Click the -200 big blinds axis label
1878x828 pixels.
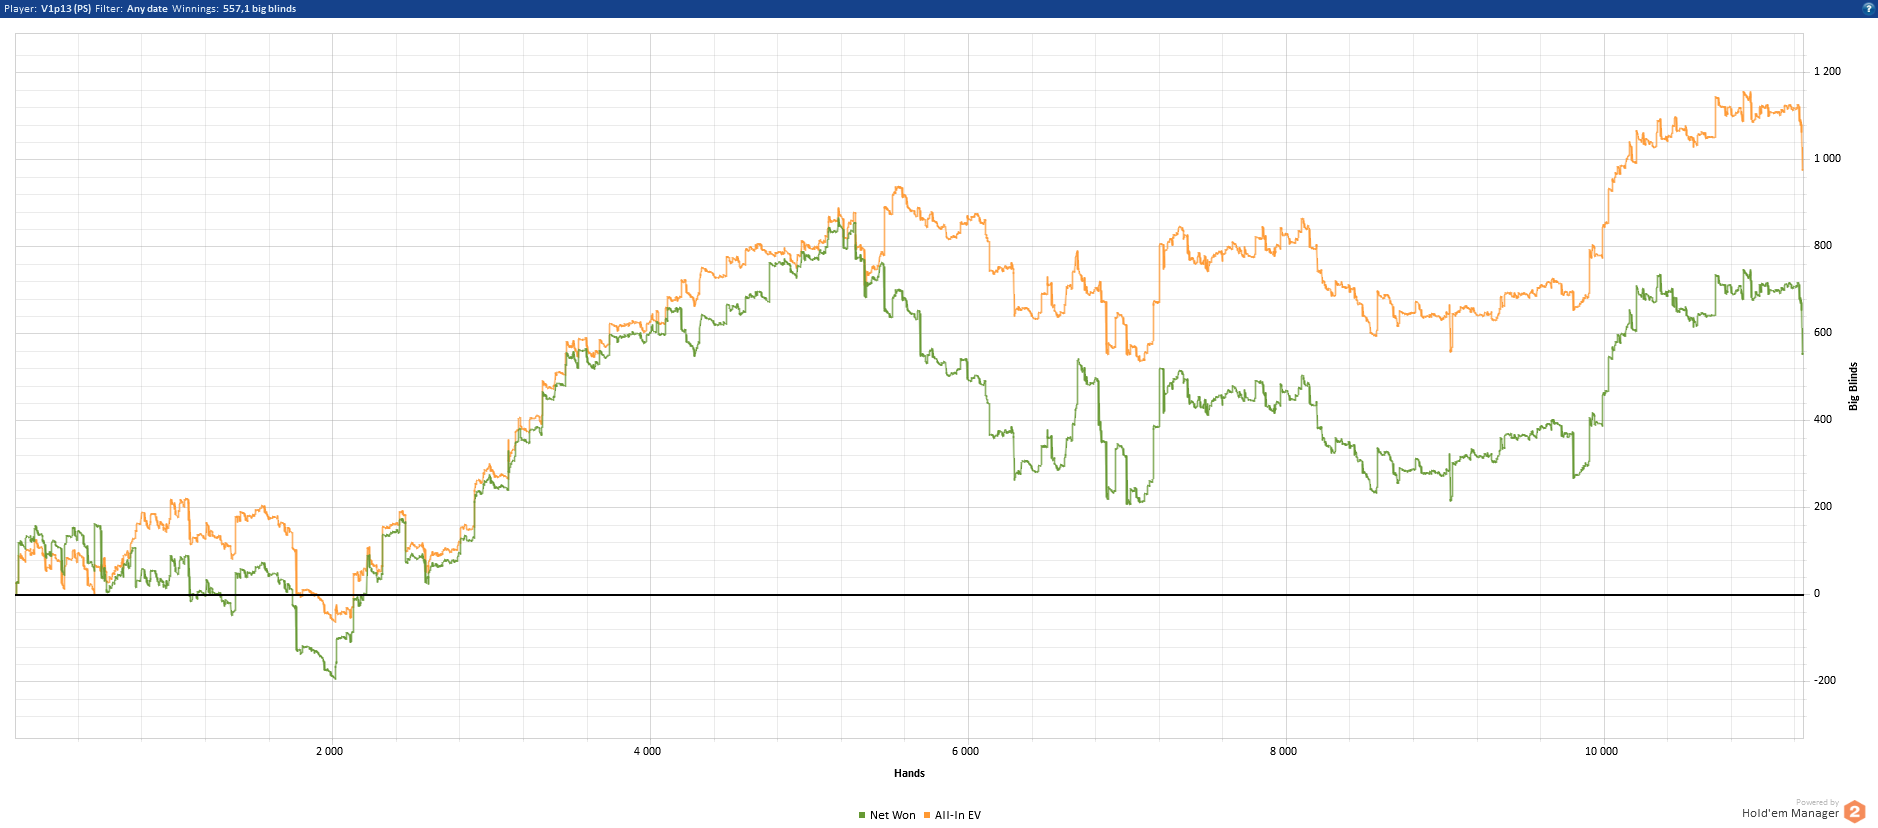1825,680
